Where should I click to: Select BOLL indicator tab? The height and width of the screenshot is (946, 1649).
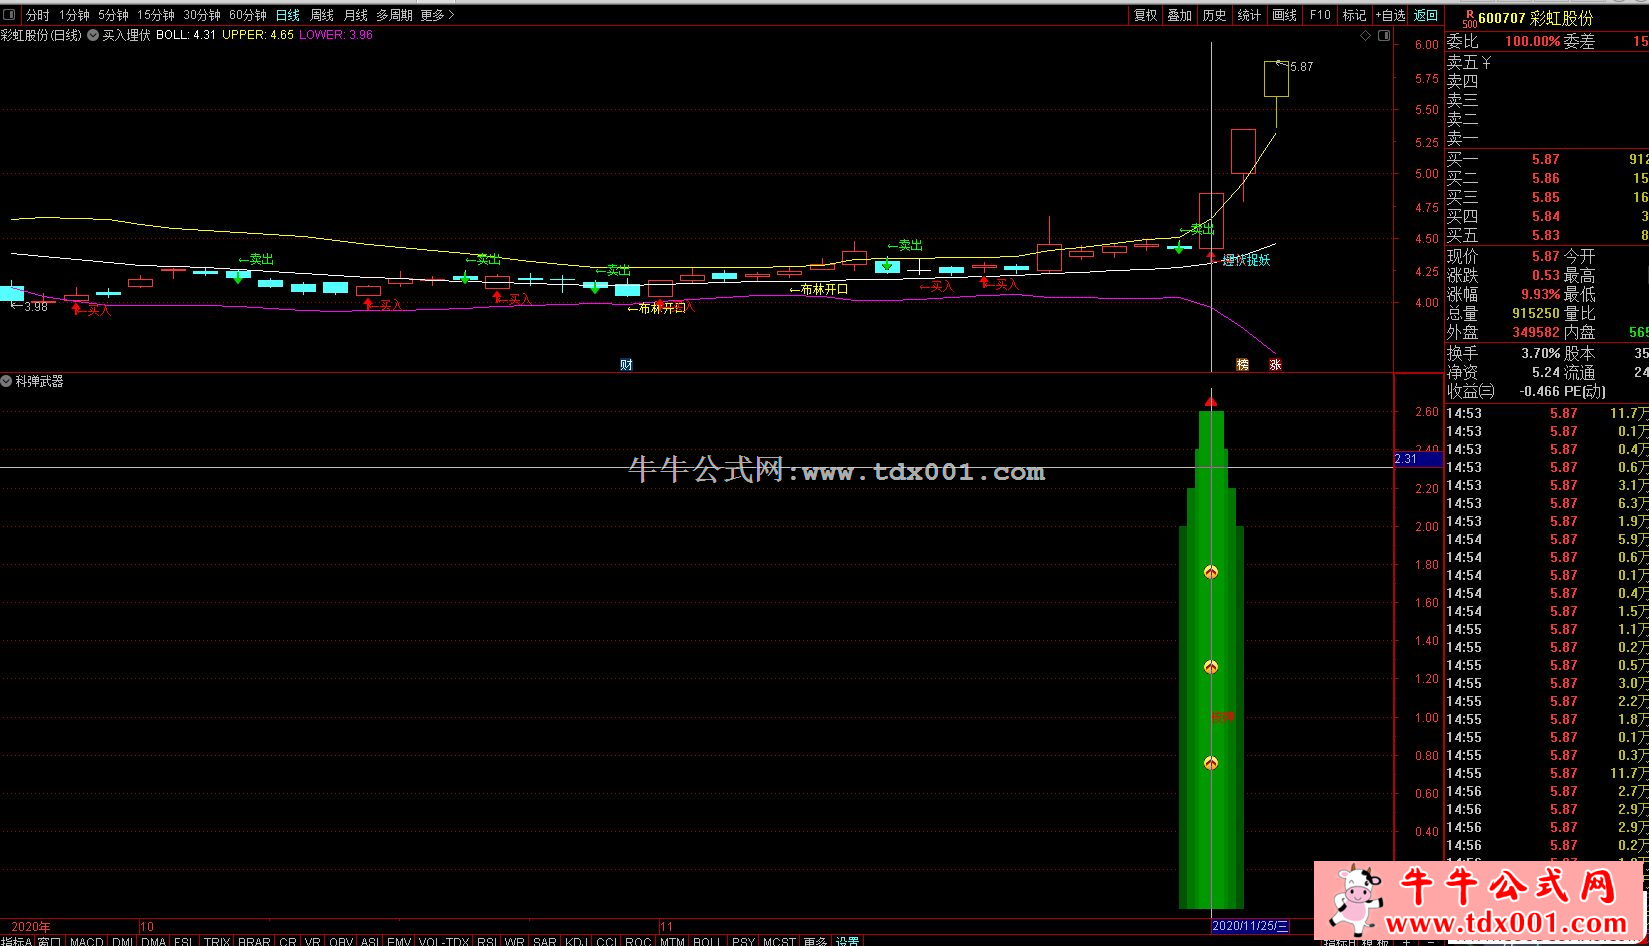(x=707, y=941)
